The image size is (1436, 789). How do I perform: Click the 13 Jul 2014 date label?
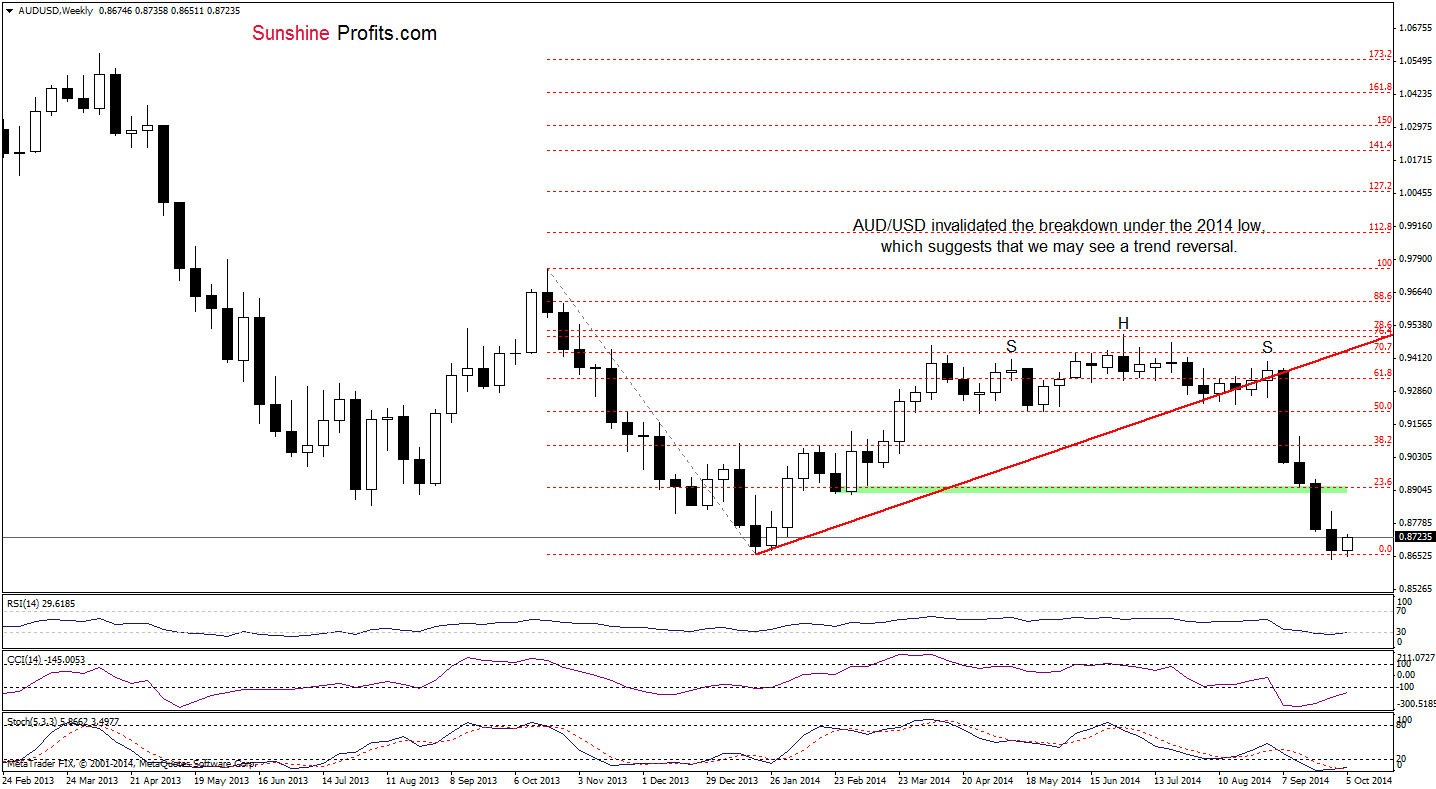pyautogui.click(x=1176, y=779)
